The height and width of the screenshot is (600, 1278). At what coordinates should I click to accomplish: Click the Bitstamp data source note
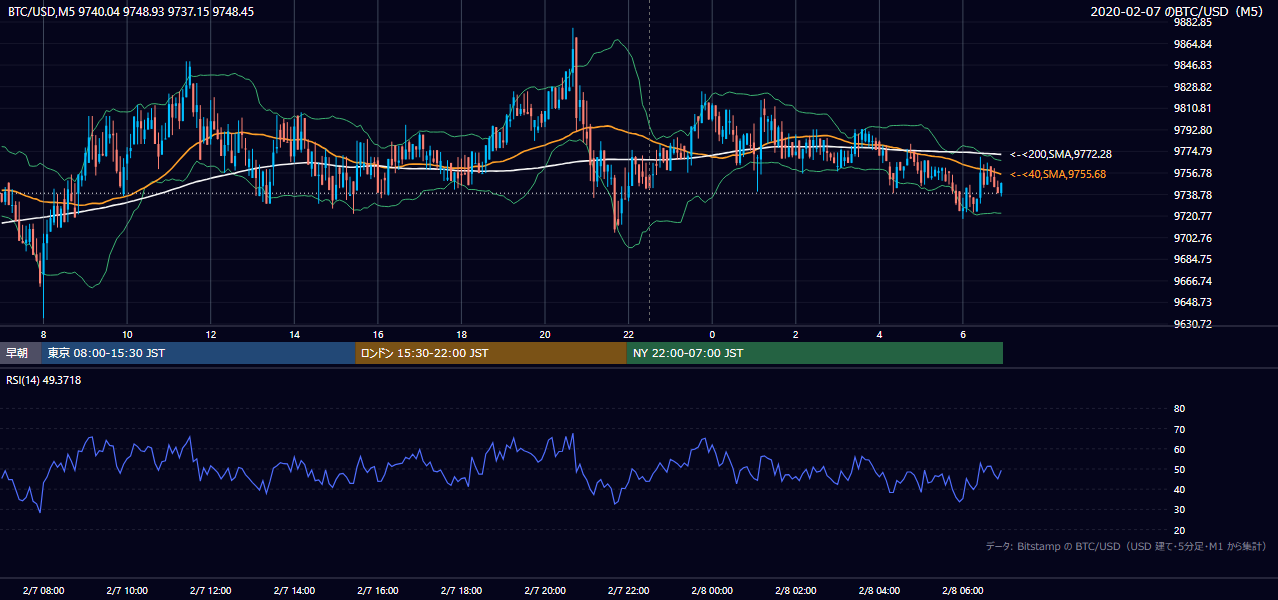tap(1127, 547)
